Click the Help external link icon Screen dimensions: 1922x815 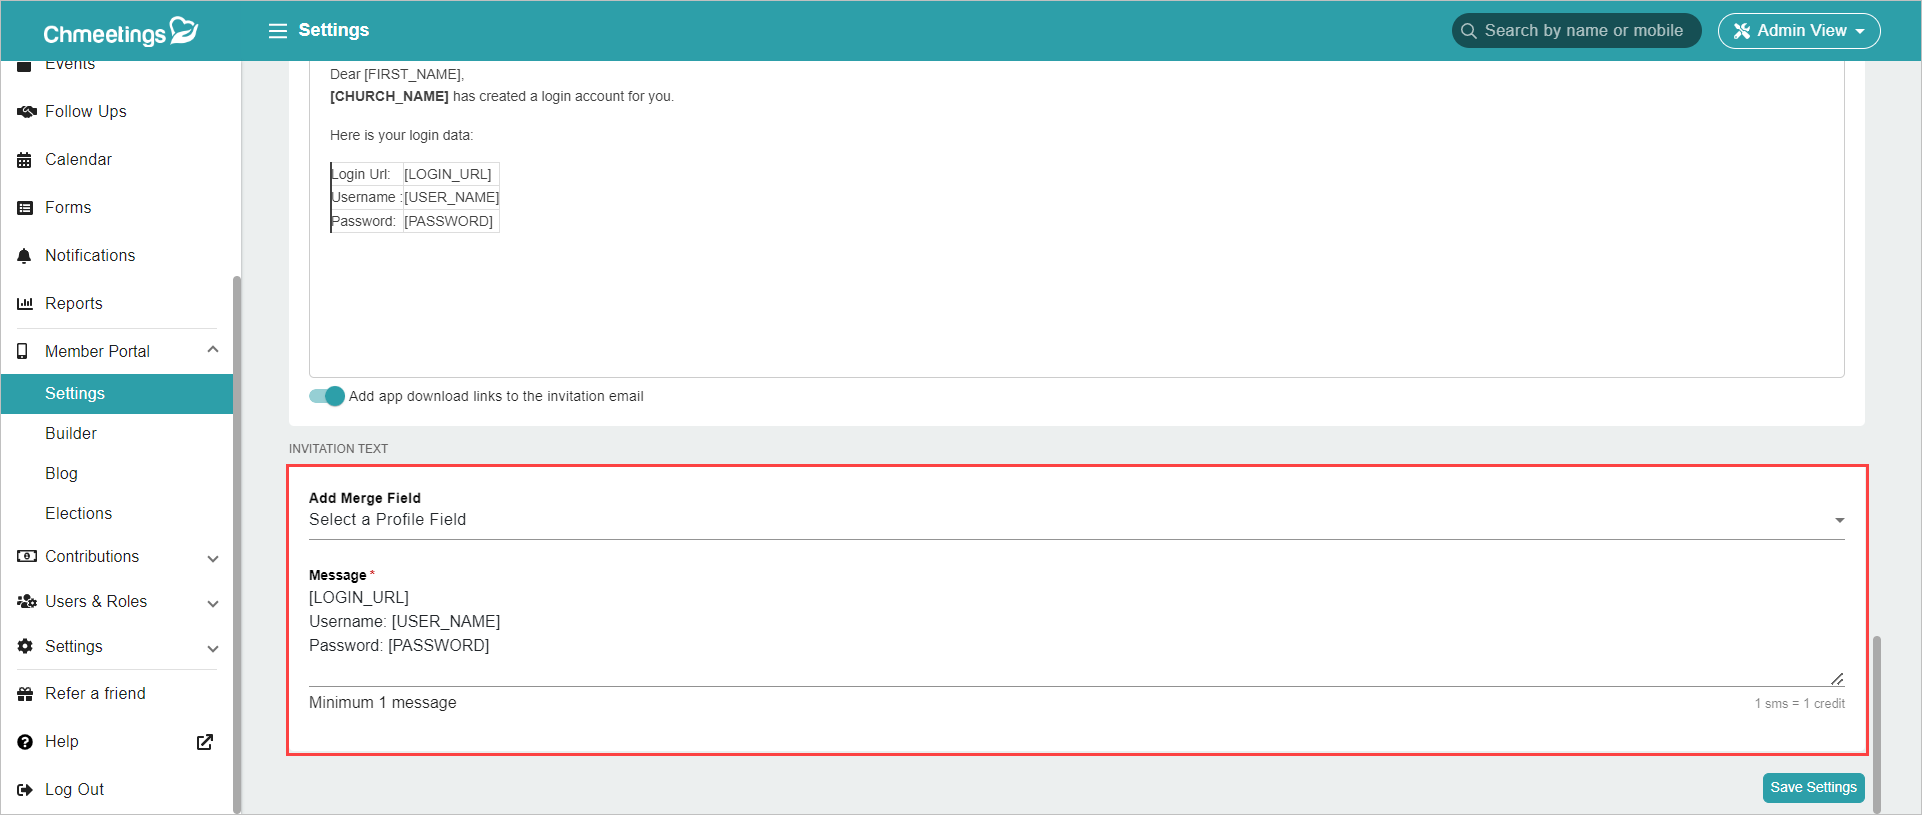coord(205,742)
